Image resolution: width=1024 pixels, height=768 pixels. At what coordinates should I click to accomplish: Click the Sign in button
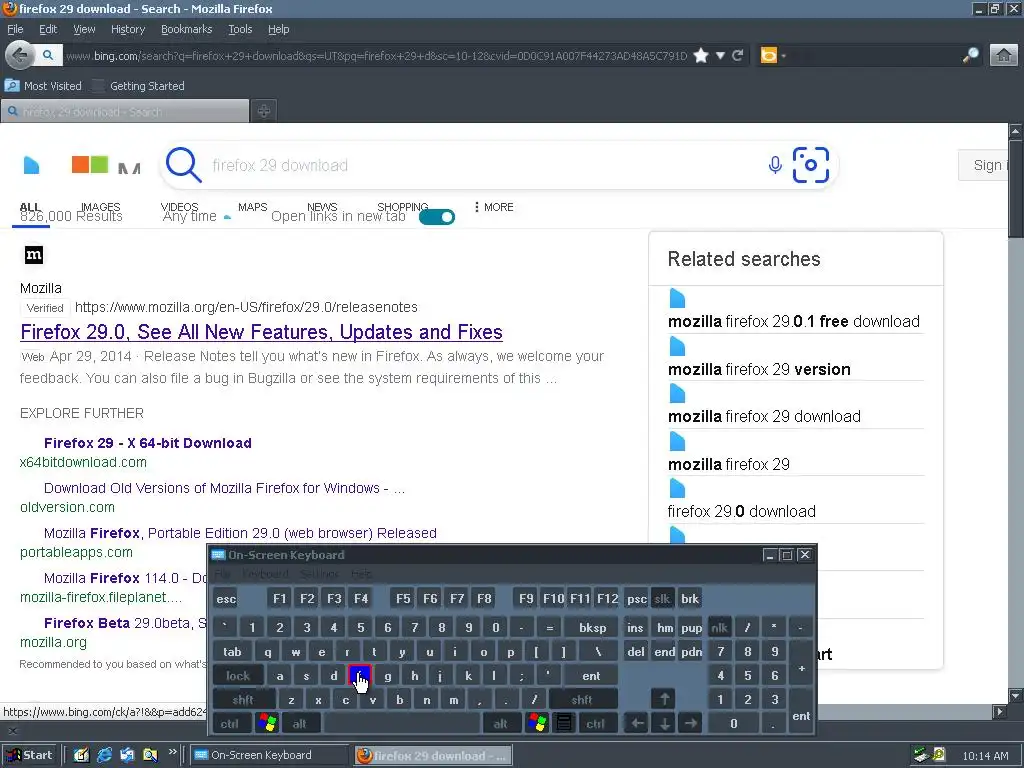984,165
